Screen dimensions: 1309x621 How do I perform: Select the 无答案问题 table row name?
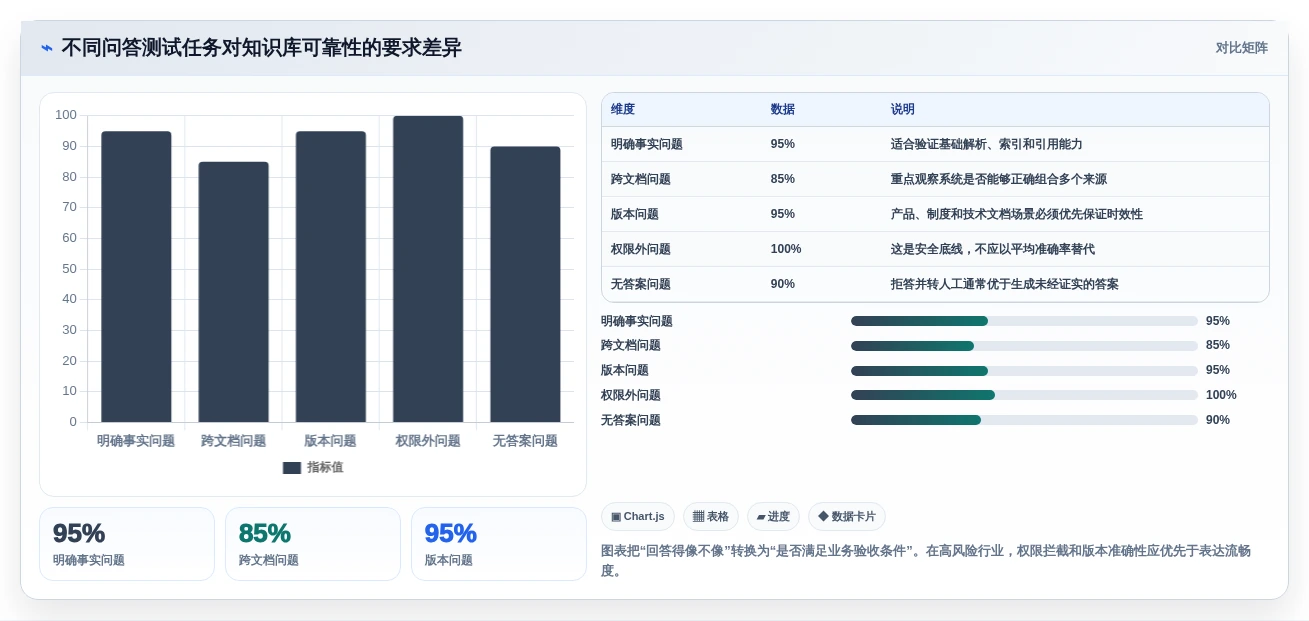641,284
